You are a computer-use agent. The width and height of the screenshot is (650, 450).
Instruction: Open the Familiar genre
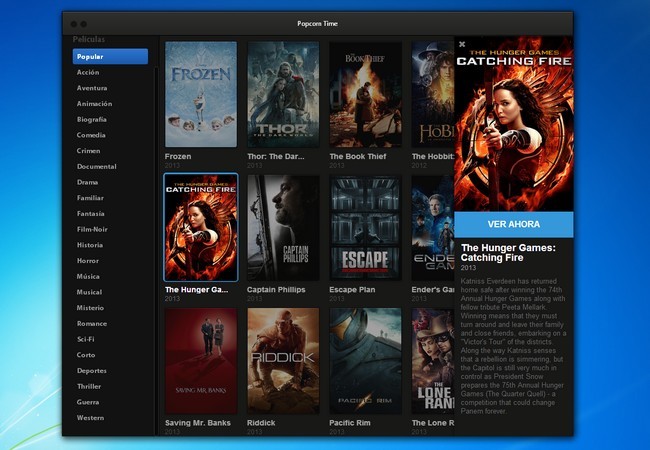point(90,198)
